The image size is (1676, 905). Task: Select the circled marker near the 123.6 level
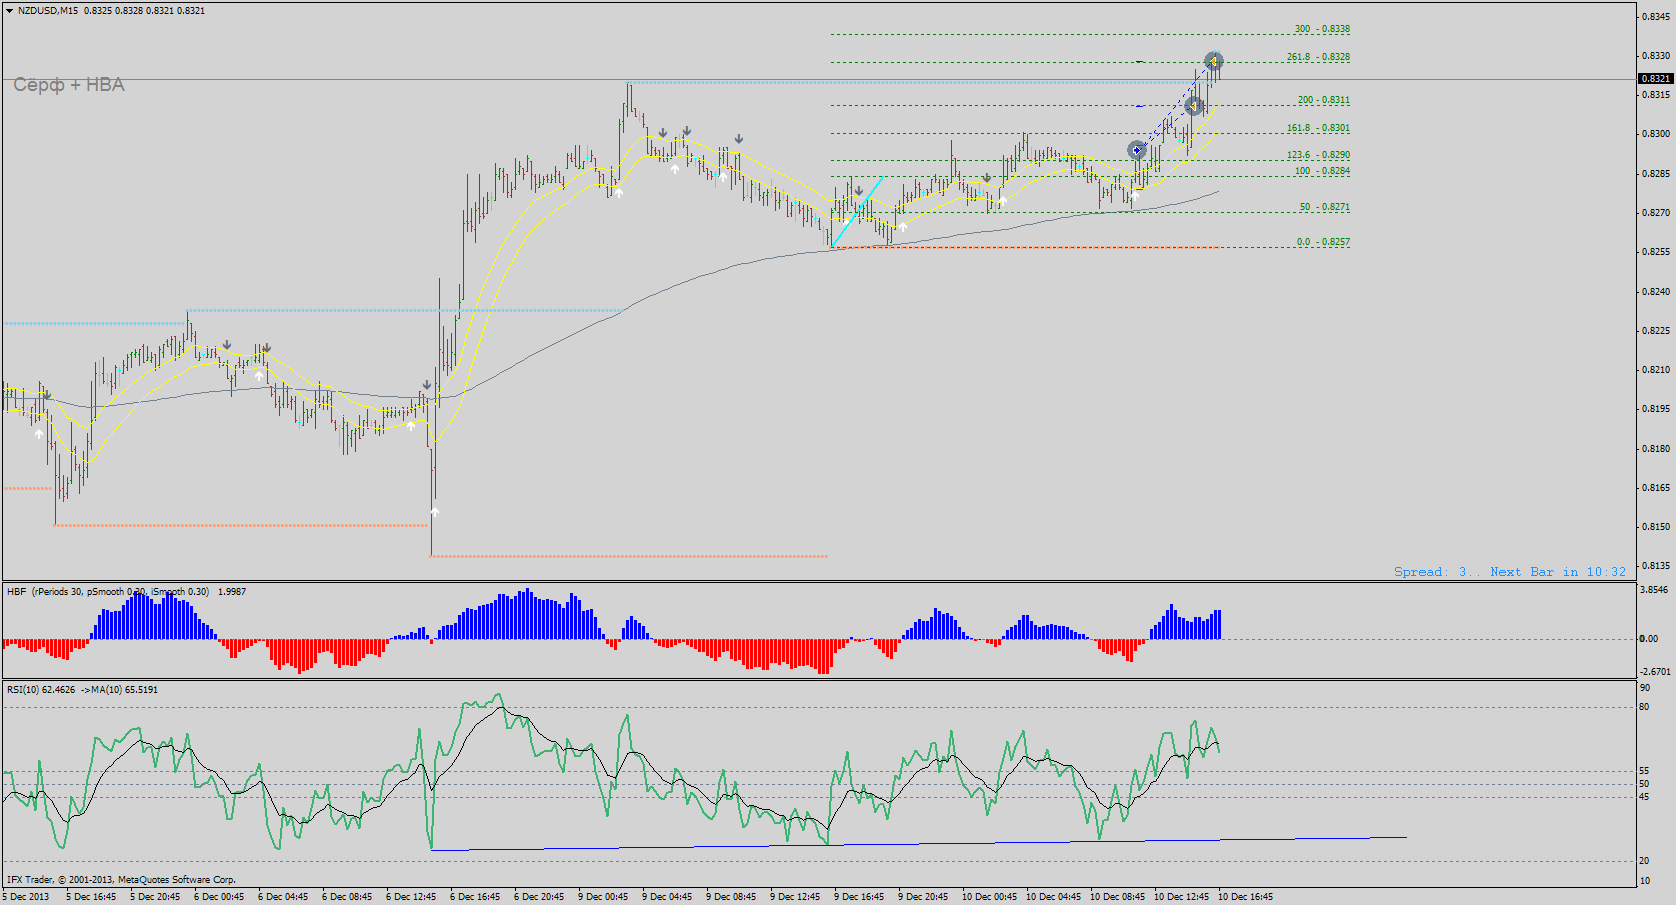[x=1137, y=151]
